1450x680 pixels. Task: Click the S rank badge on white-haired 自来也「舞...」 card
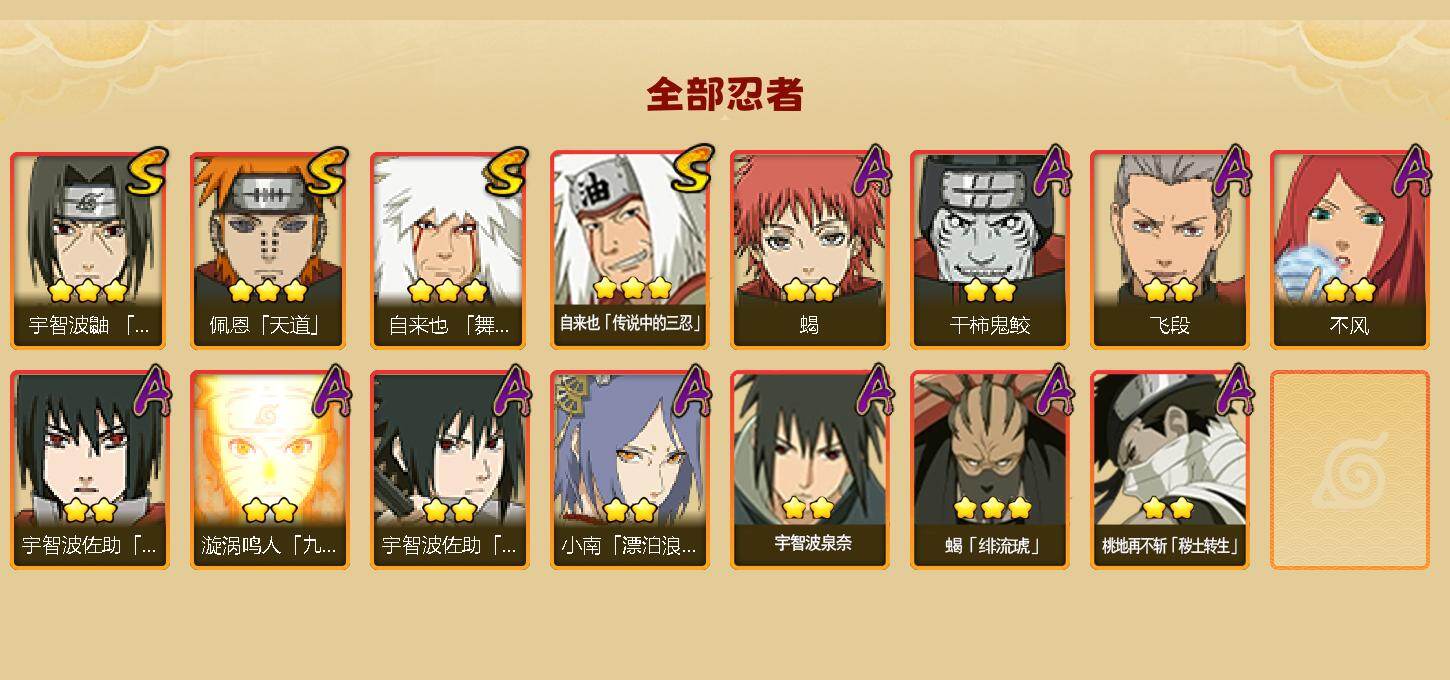tap(506, 172)
